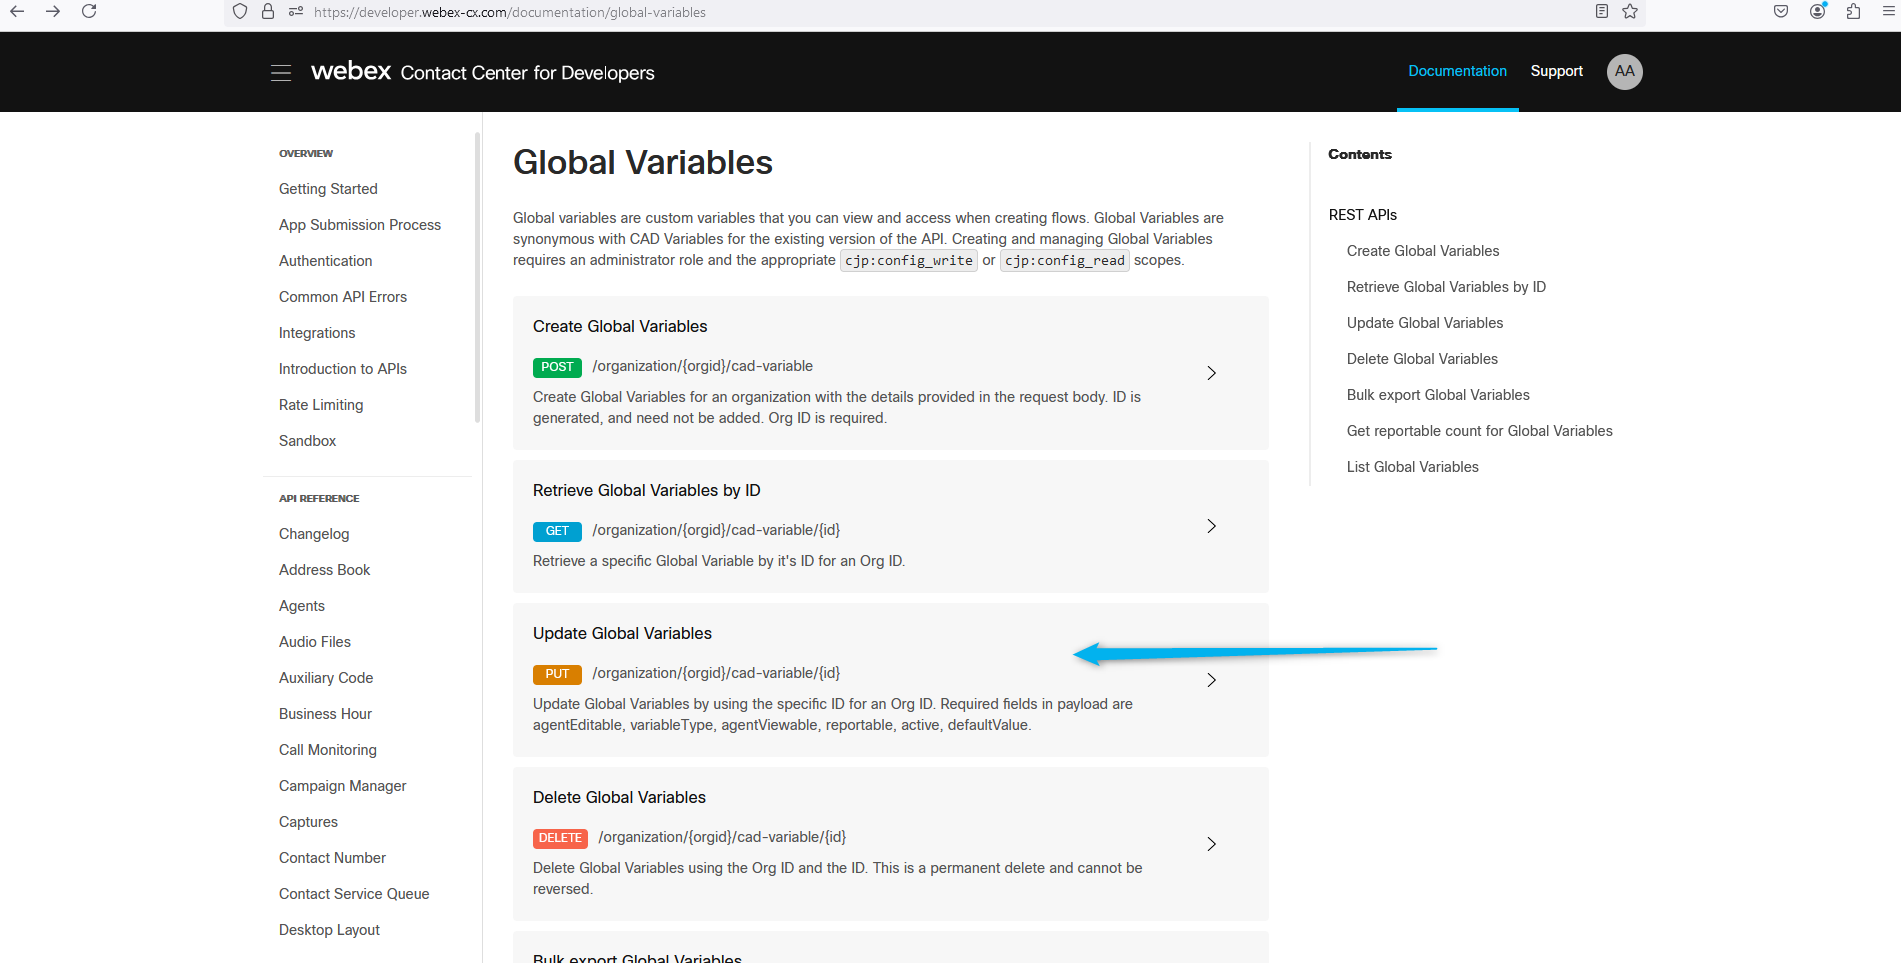Viewport: 1901px width, 963px height.
Task: Open Business Hour API reference
Action: 325,714
